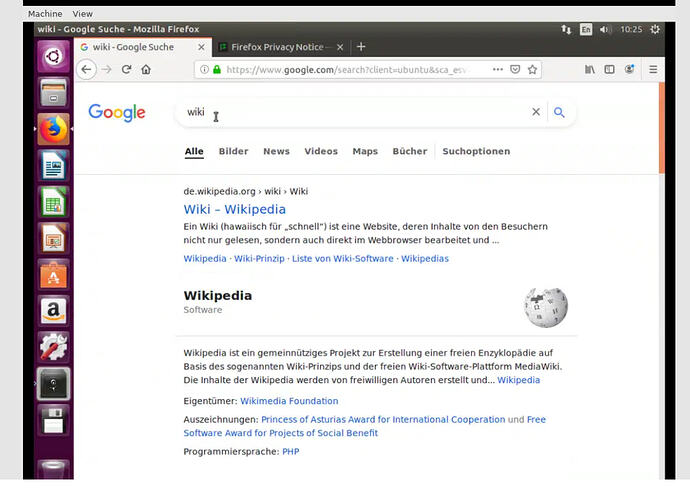The height and width of the screenshot is (490, 690).
Task: Open the Wiki-Prinzip sitelink
Action: [x=259, y=259]
